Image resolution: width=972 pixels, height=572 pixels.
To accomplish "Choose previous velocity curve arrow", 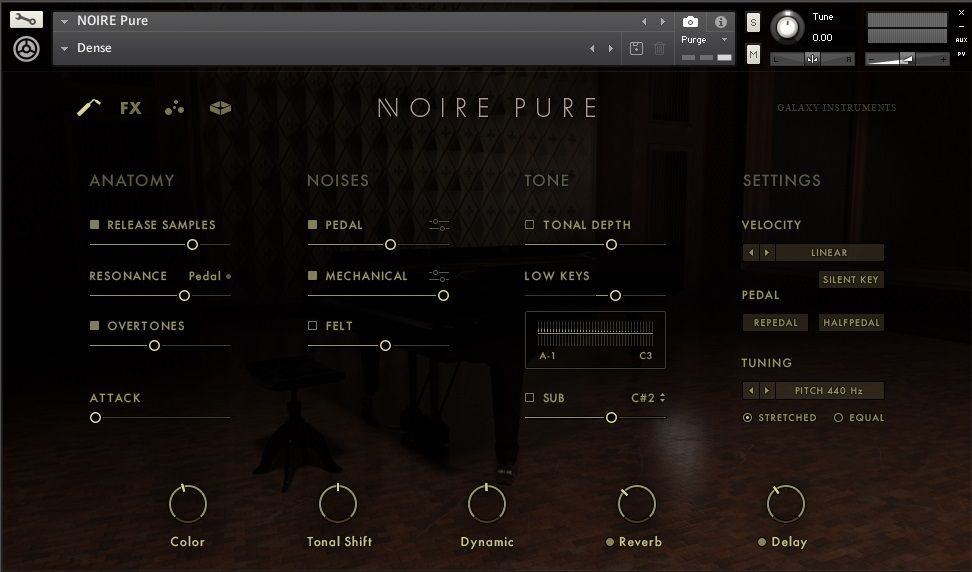I will click(751, 252).
